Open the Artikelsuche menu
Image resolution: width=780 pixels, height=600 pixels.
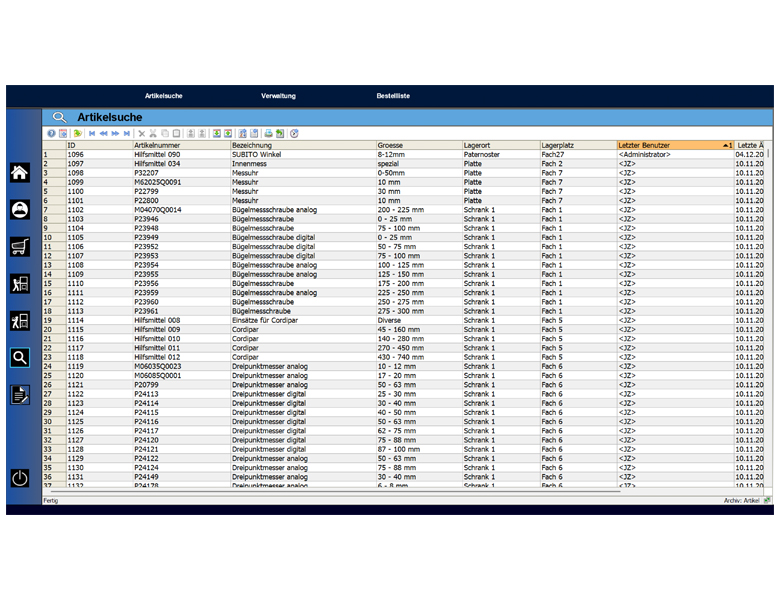click(x=164, y=96)
